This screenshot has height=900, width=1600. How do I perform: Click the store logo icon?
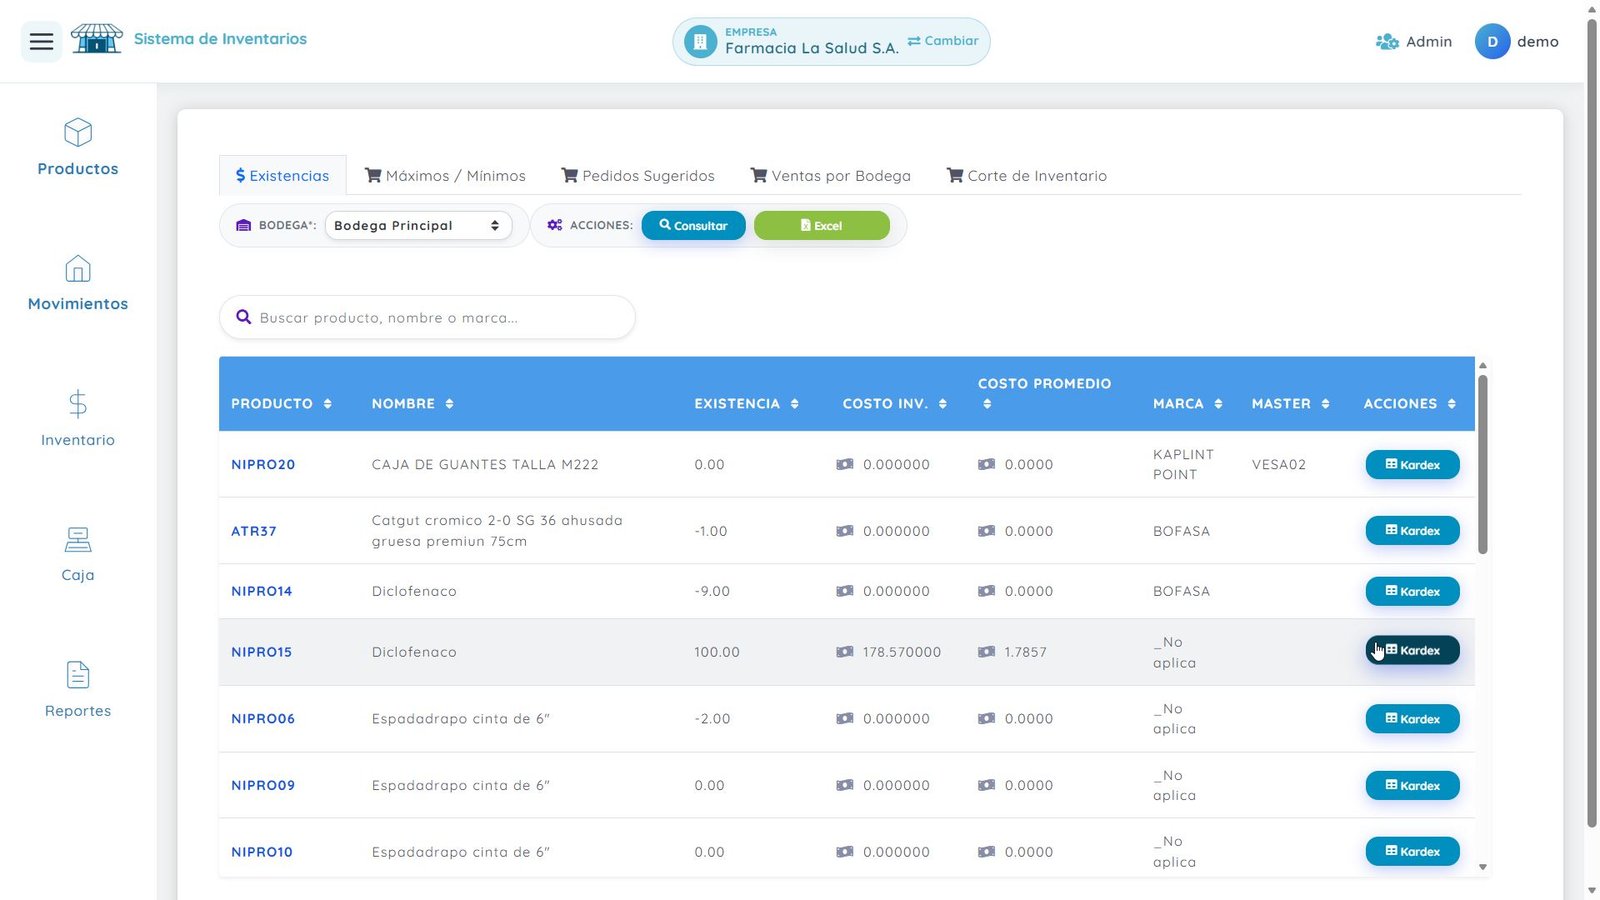96,39
